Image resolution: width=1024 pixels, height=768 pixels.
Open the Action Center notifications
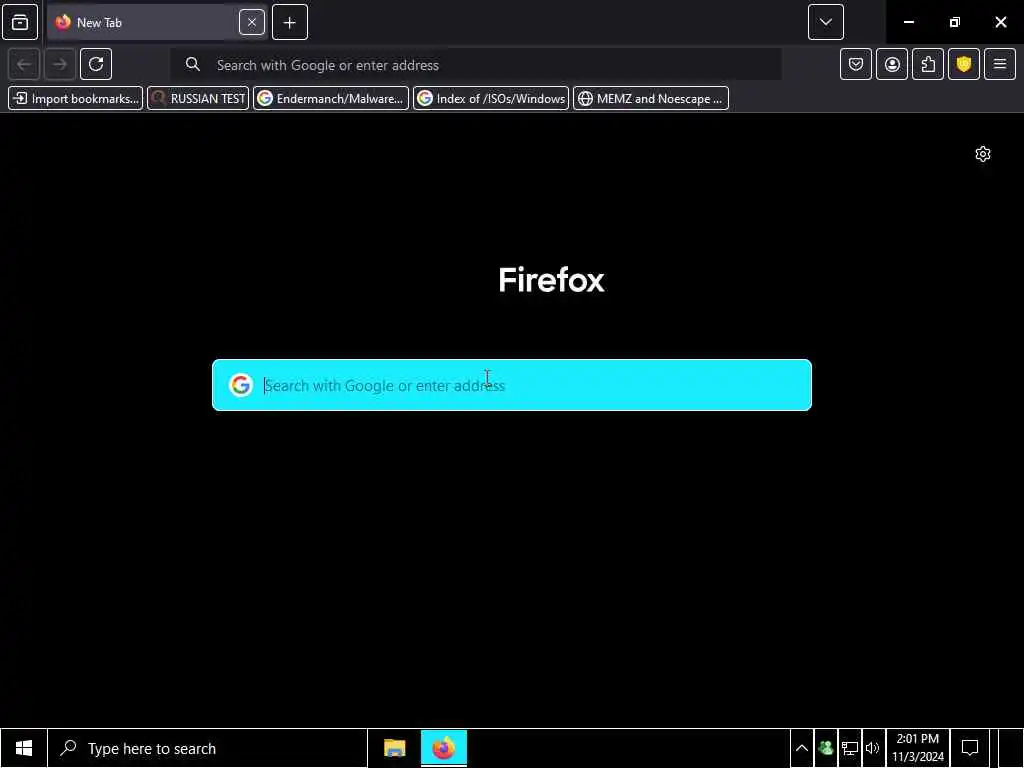pyautogui.click(x=970, y=748)
